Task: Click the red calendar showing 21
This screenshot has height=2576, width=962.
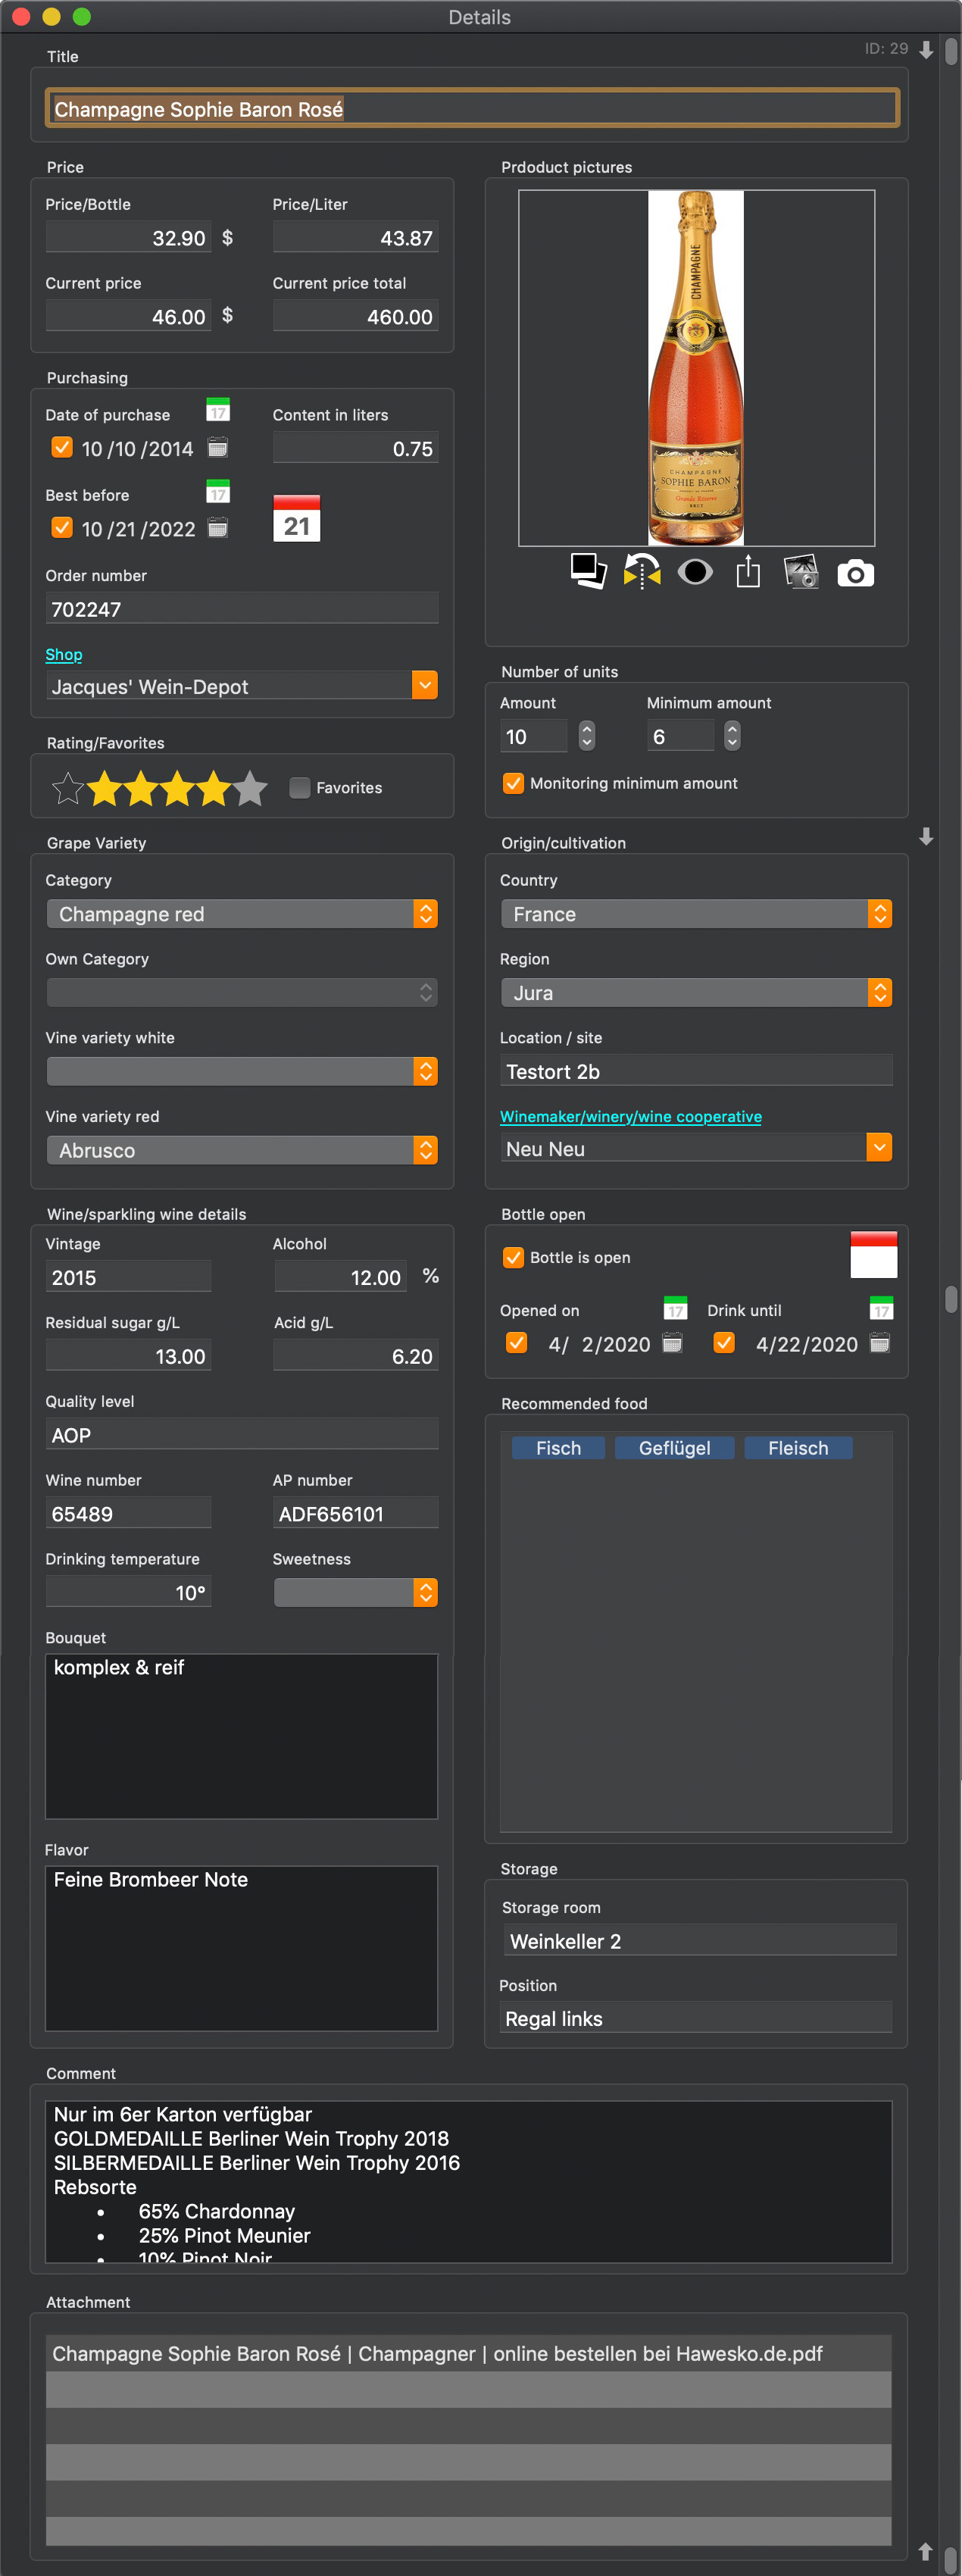Action: pos(296,518)
